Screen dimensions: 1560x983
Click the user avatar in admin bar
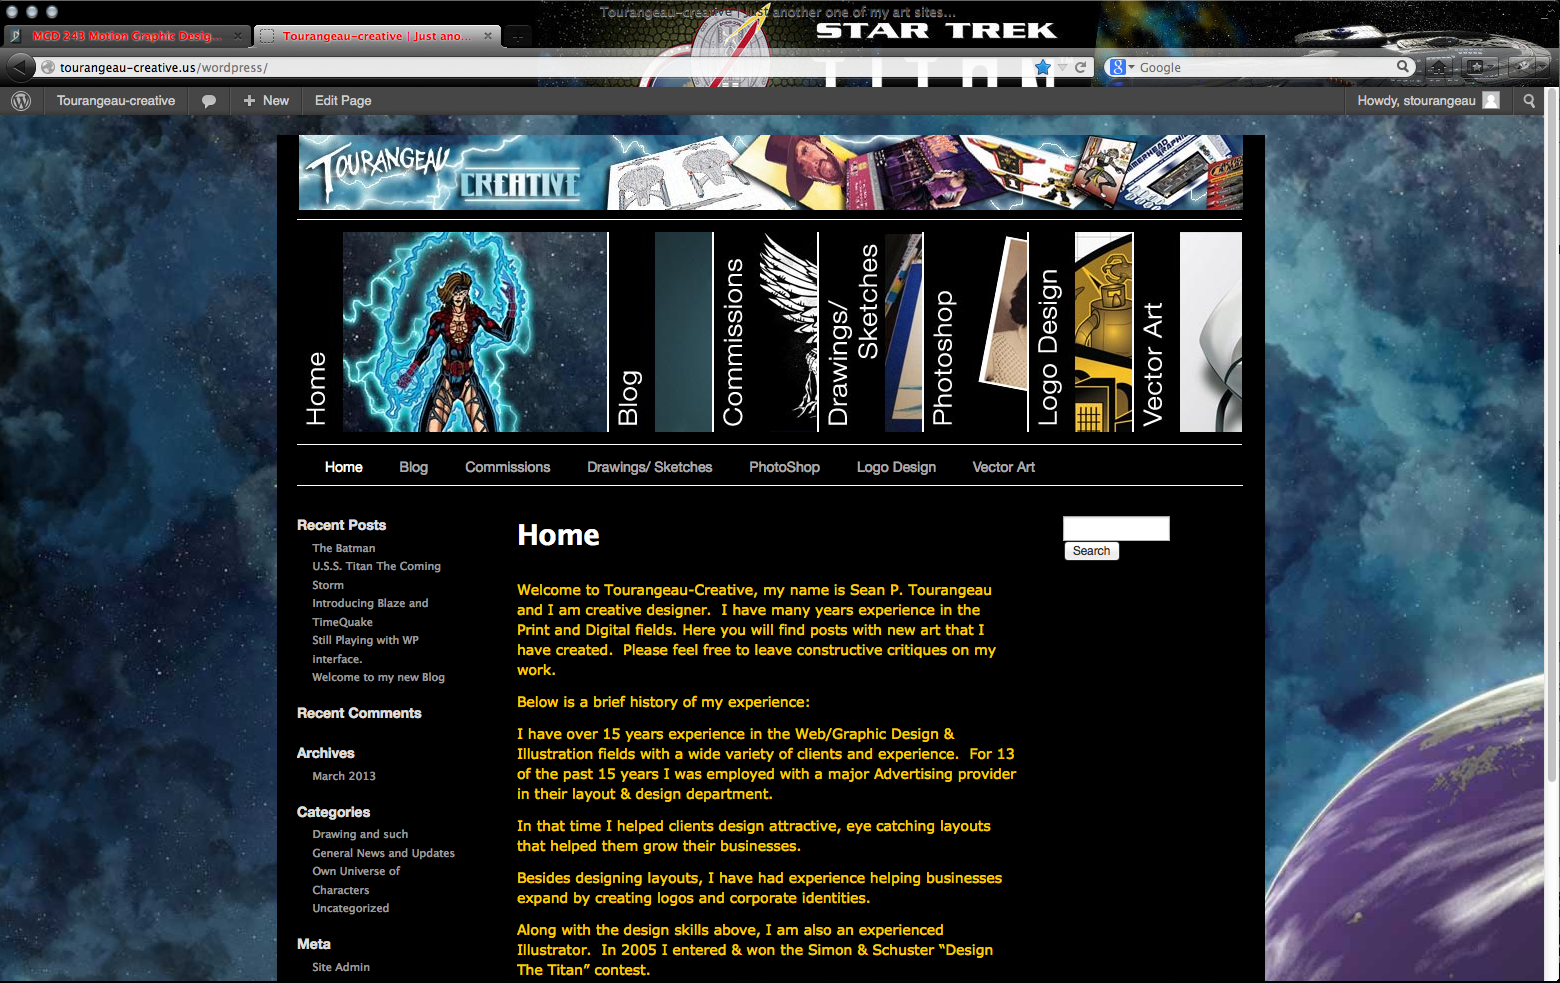point(1491,101)
